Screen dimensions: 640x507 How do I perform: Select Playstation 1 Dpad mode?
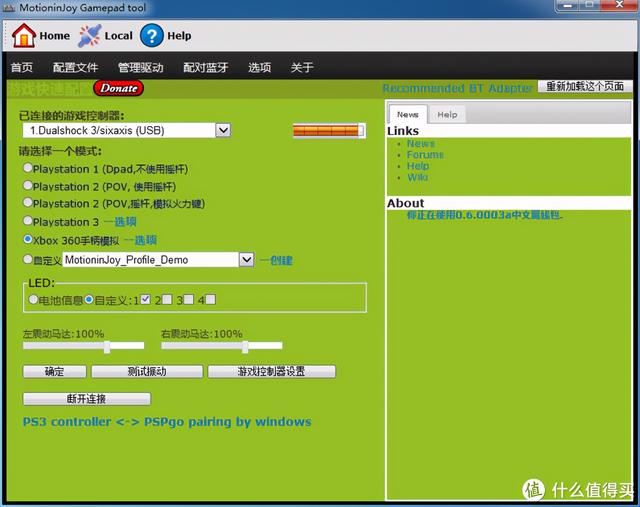(27, 168)
